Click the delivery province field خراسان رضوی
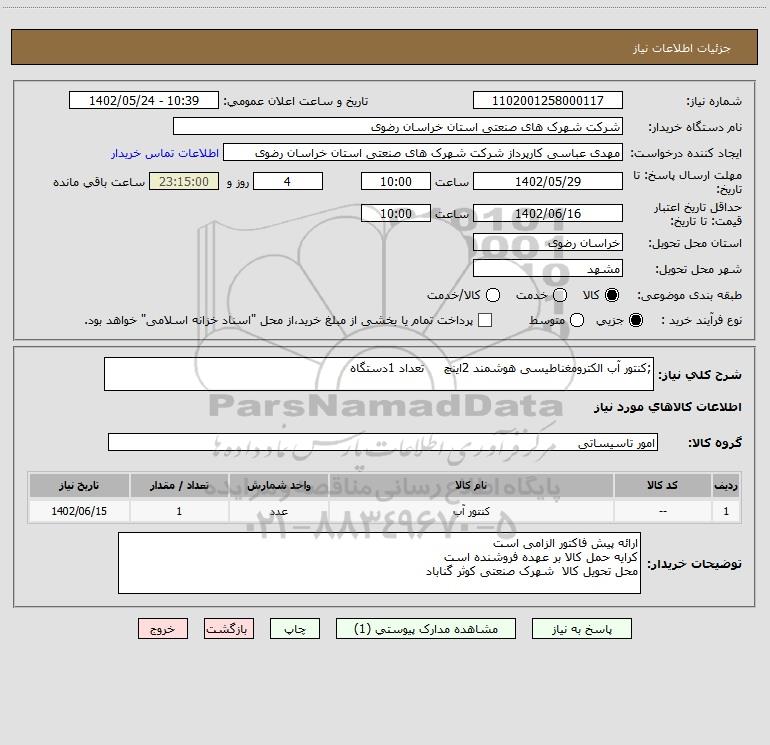Image resolution: width=770 pixels, height=745 pixels. [548, 242]
